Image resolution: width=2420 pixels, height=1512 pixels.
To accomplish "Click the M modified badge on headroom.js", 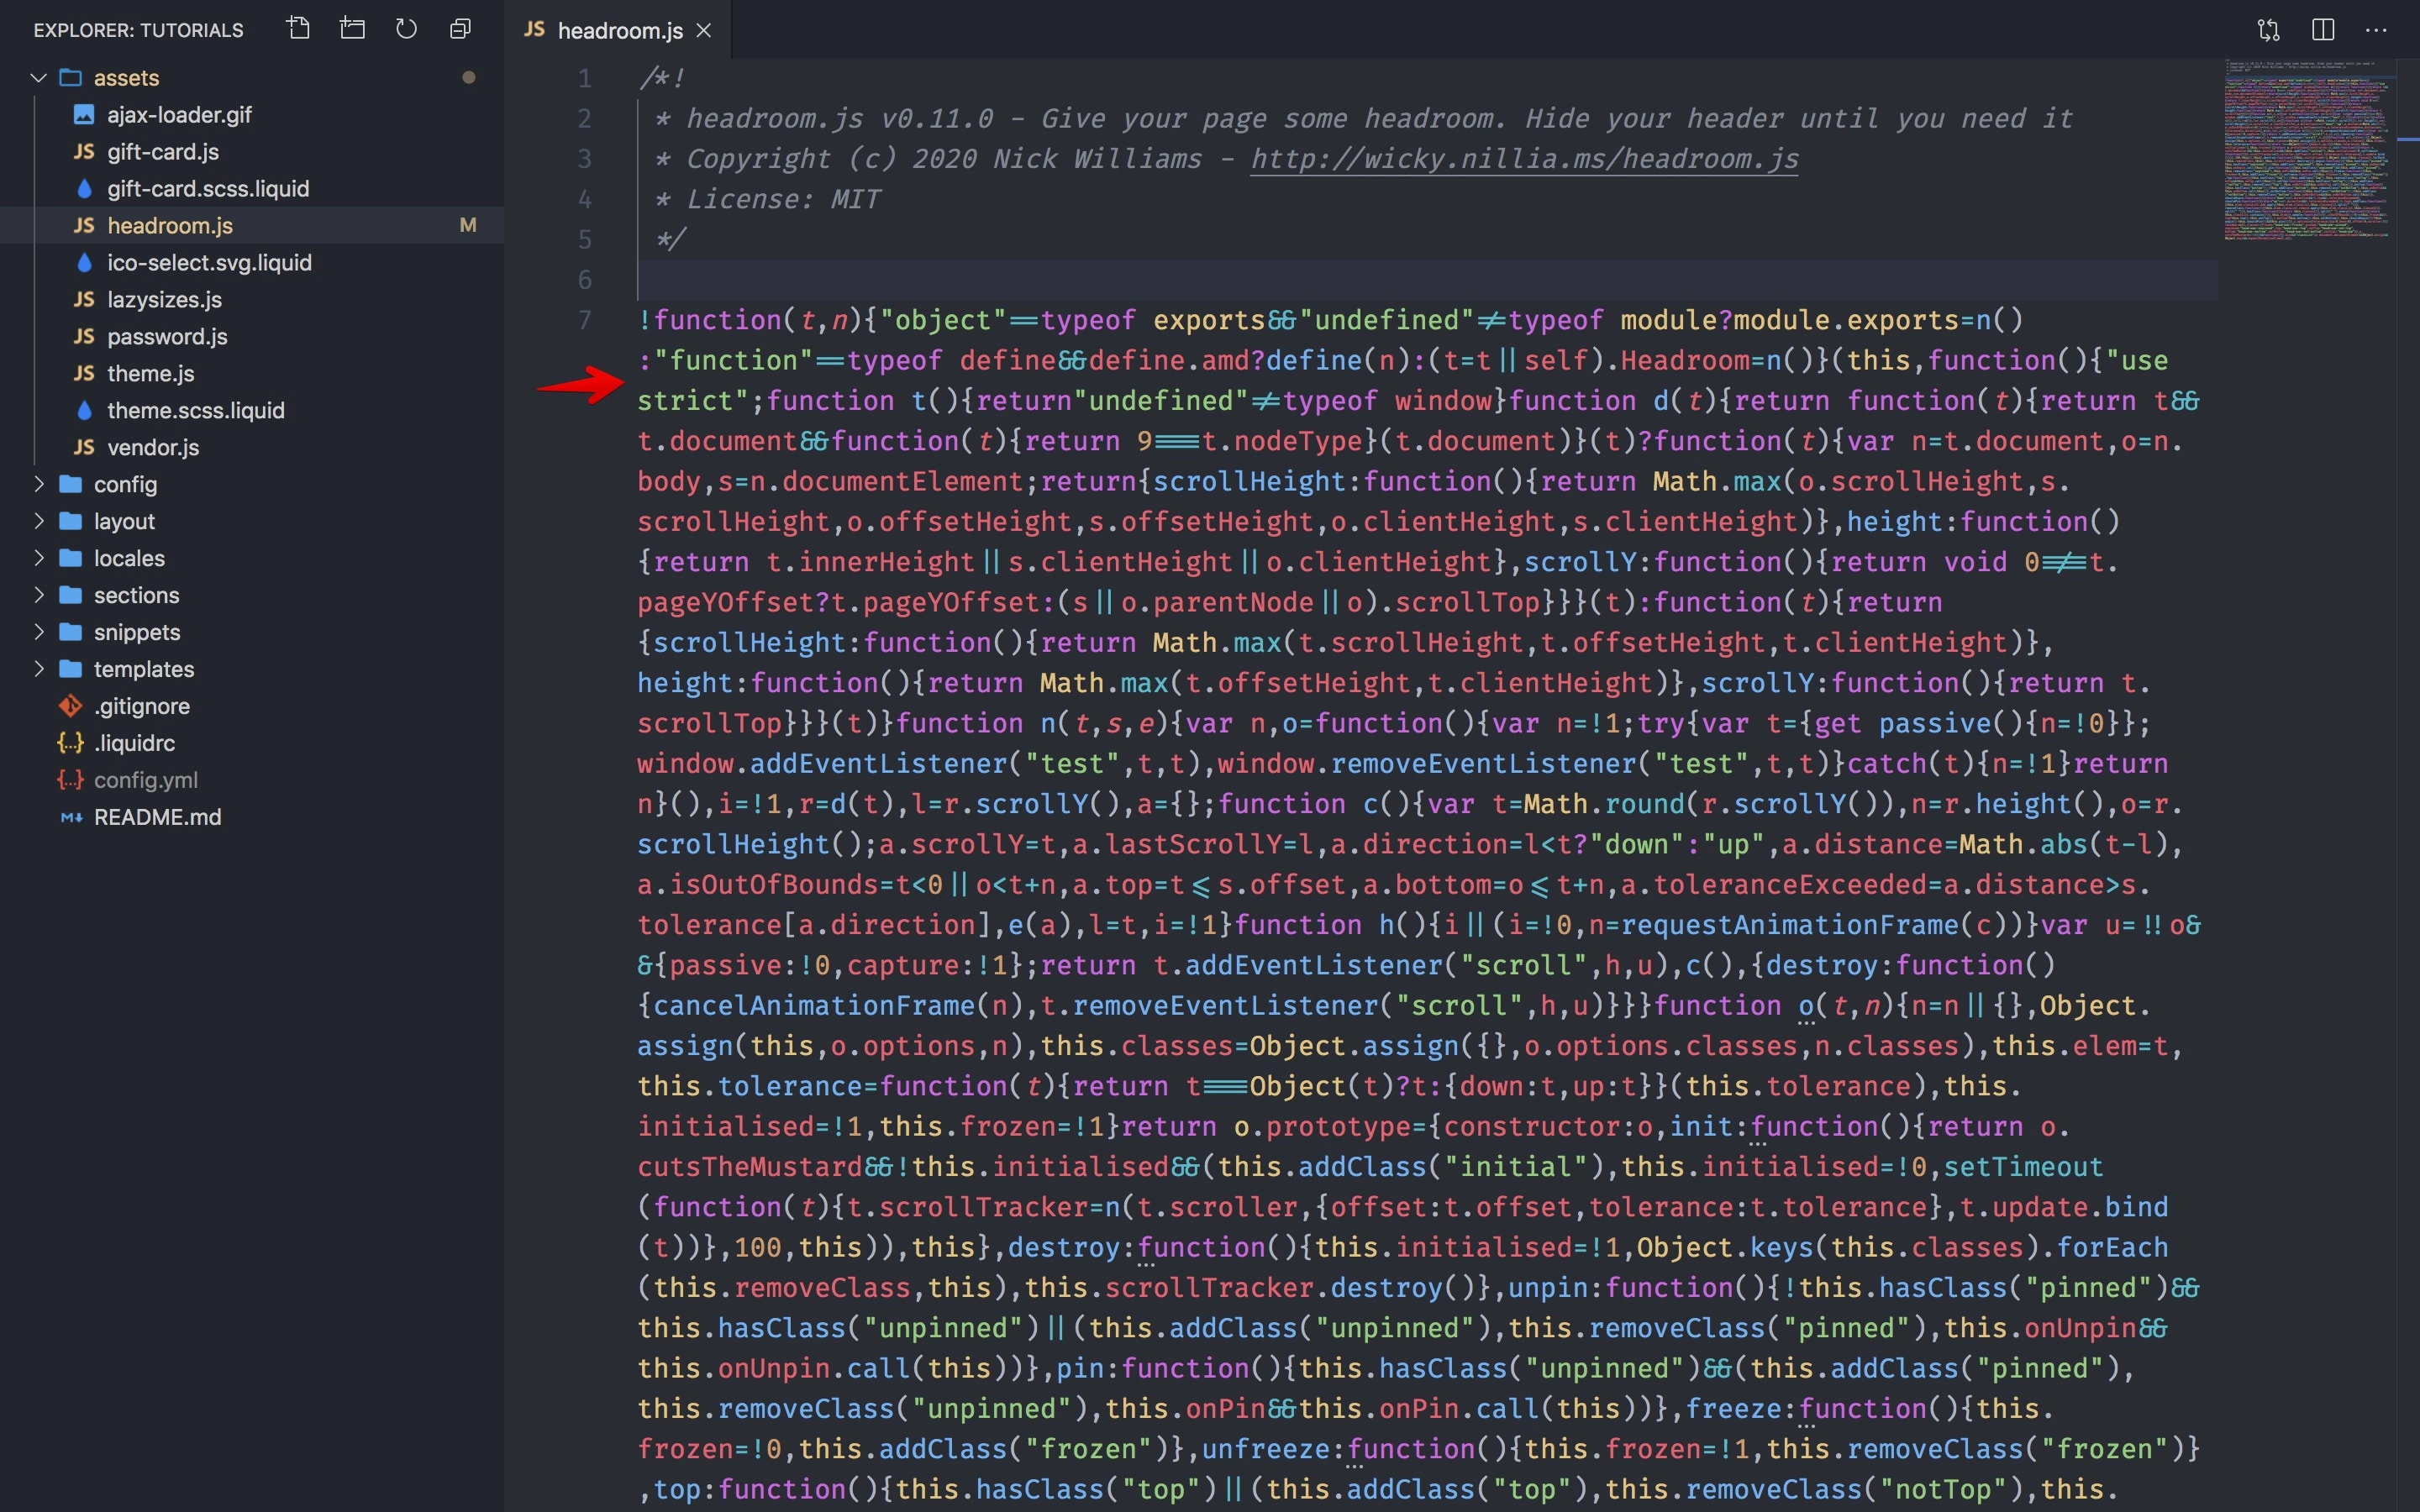I will [x=467, y=226].
